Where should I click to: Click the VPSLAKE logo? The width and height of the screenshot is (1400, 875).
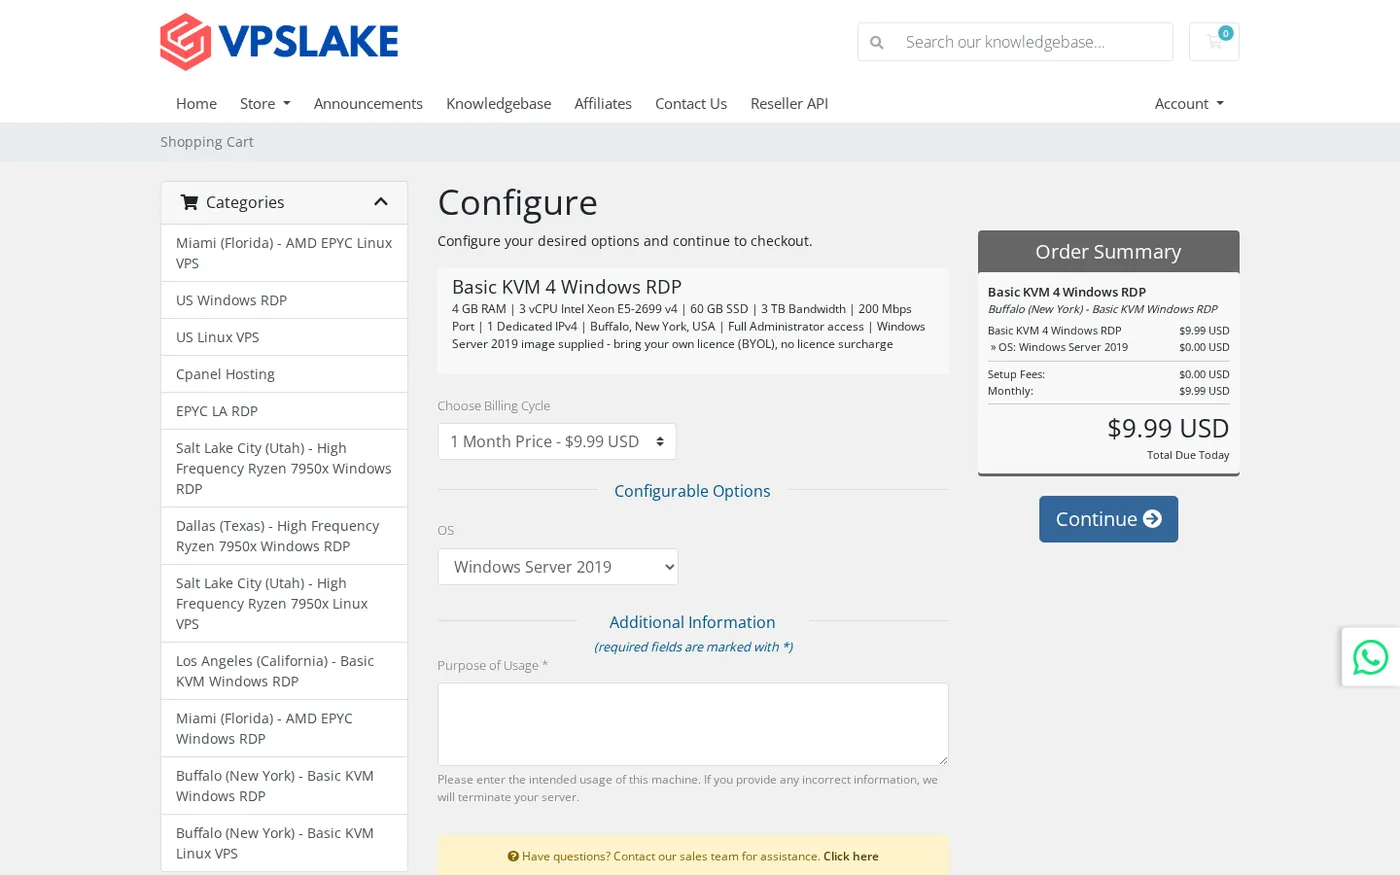point(279,42)
